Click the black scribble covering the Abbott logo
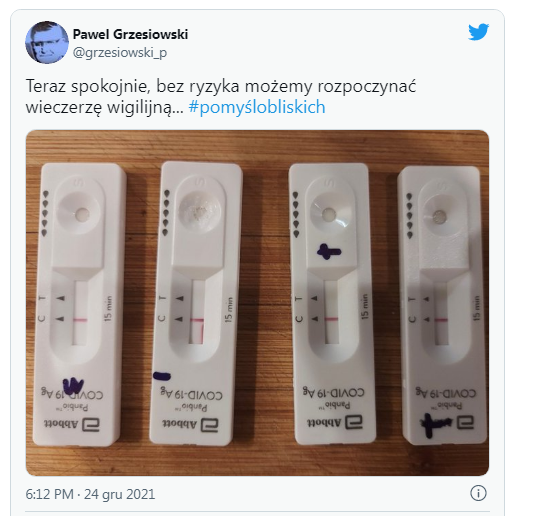The image size is (537, 526). (x=436, y=425)
